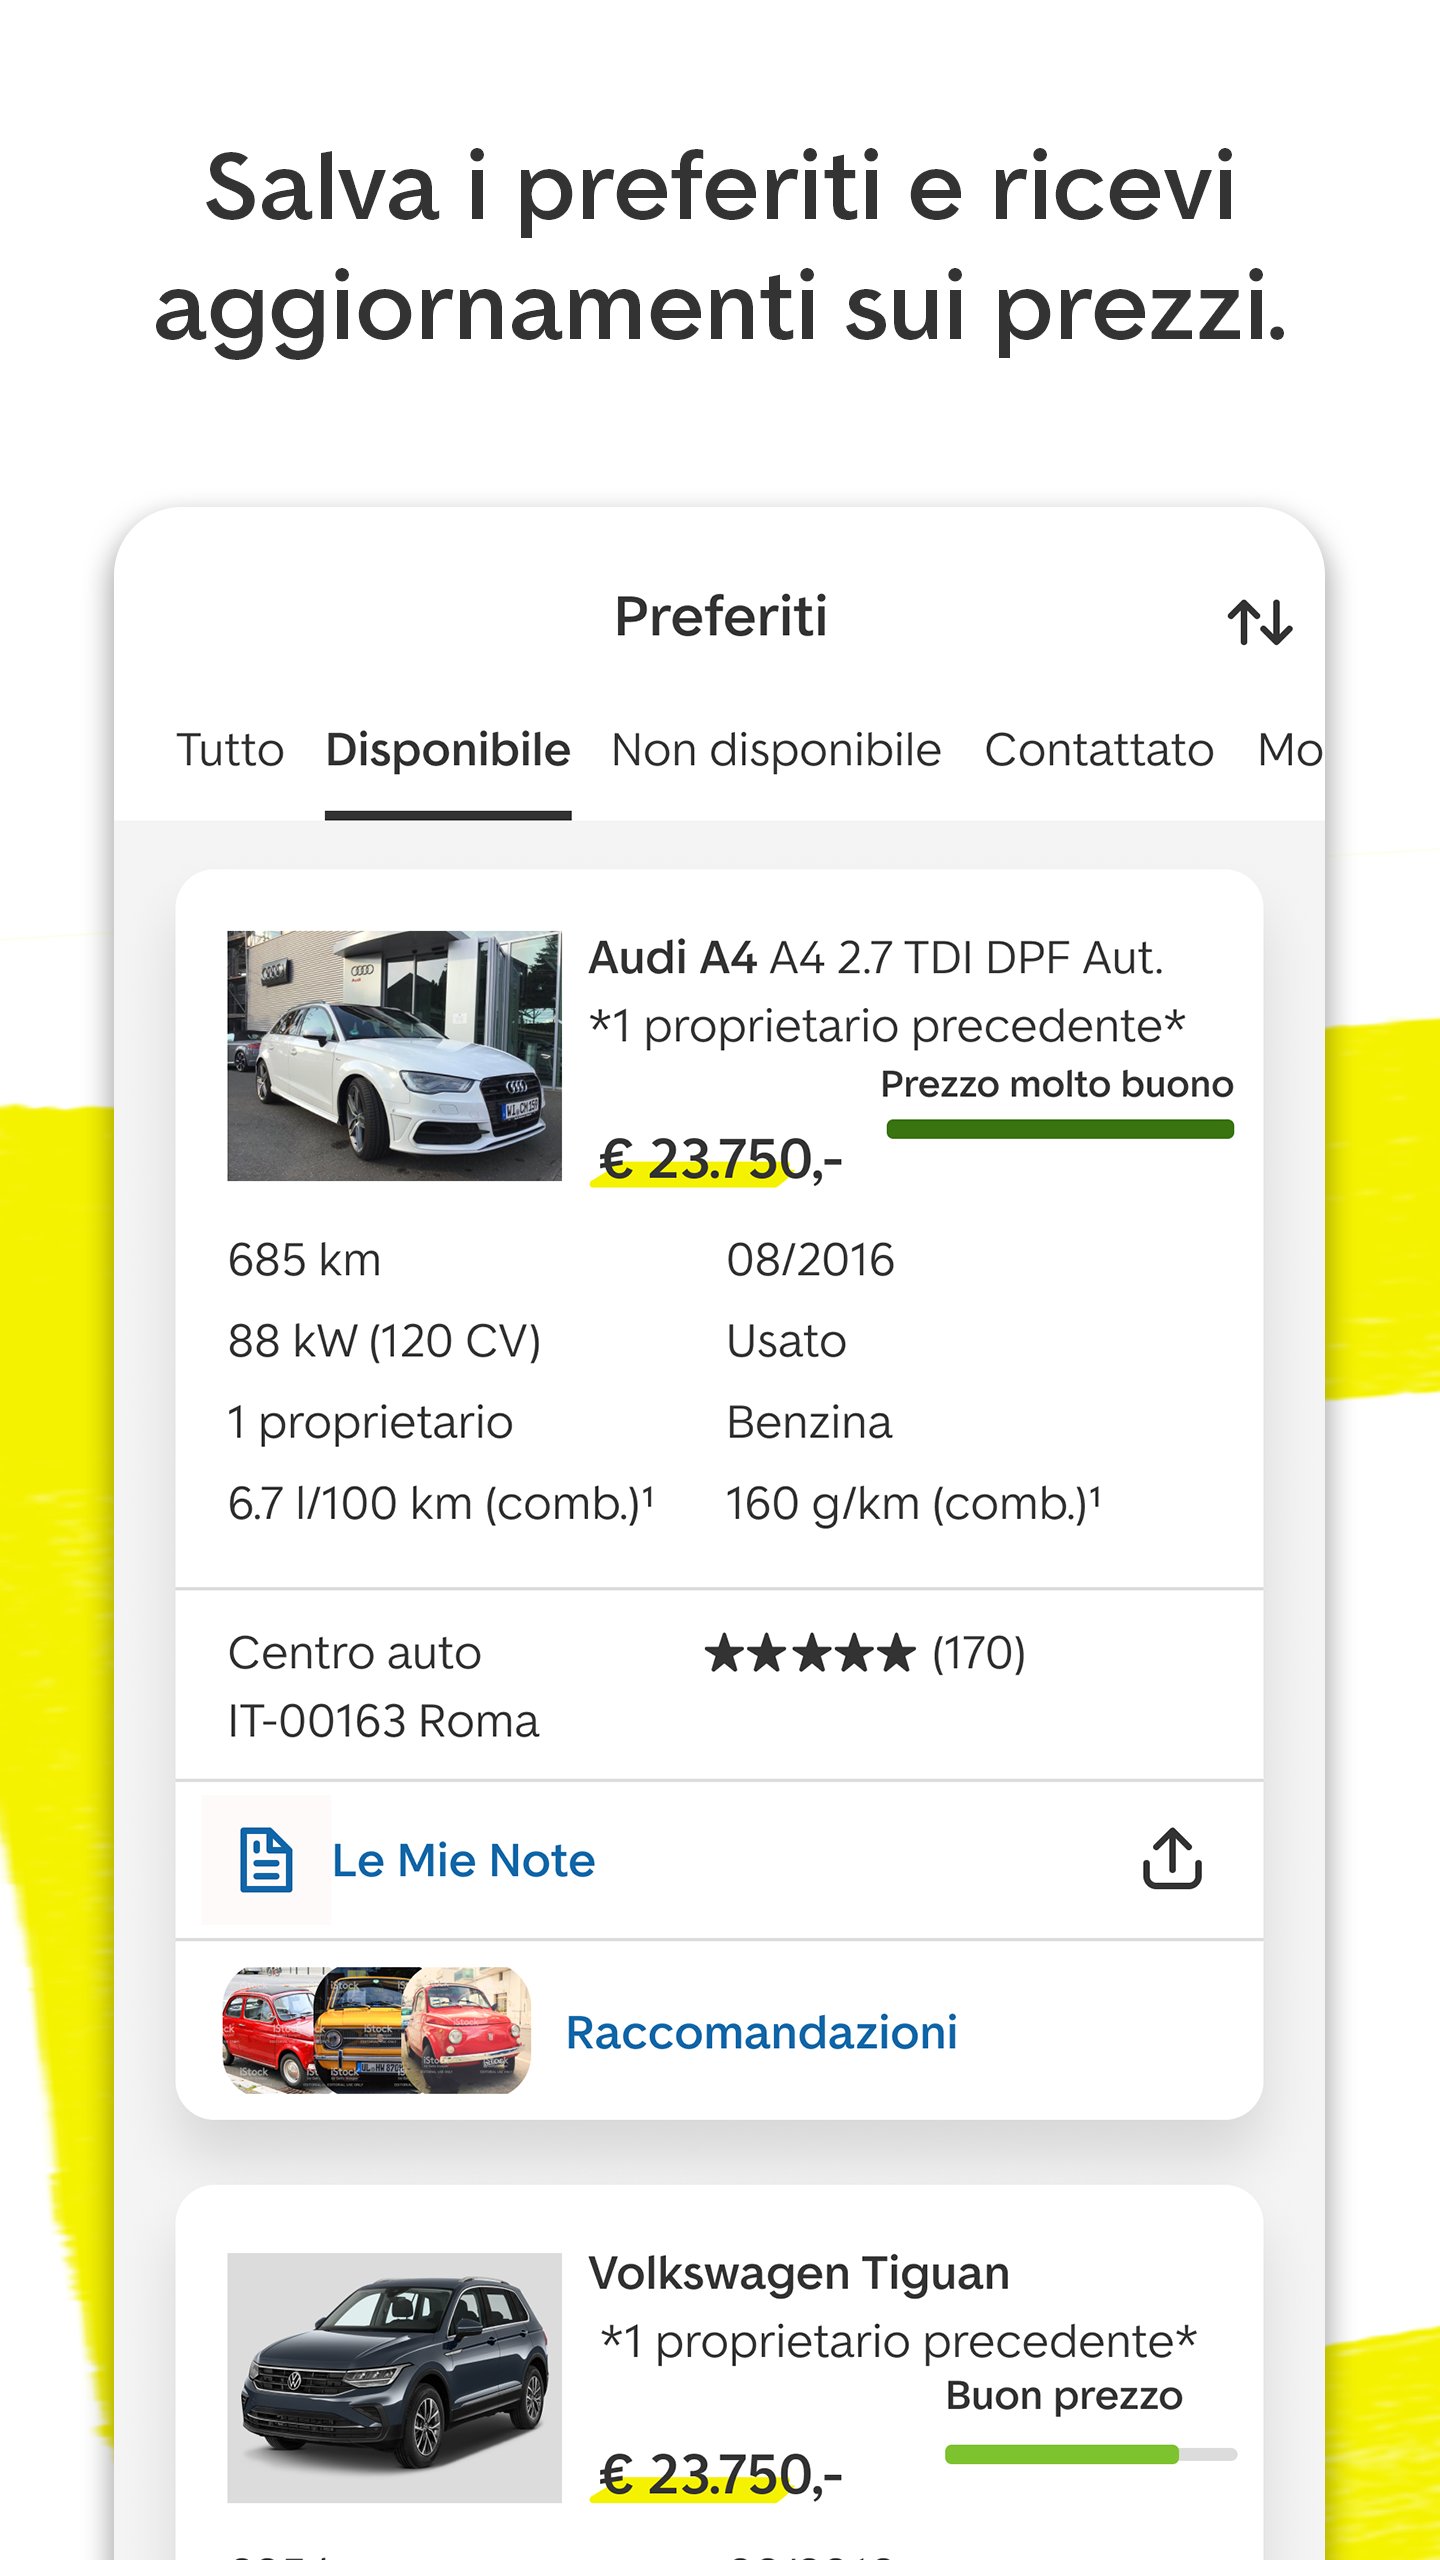Open the Audi A4 2.7 TDI listing title
The image size is (1440, 2560).
(876, 958)
